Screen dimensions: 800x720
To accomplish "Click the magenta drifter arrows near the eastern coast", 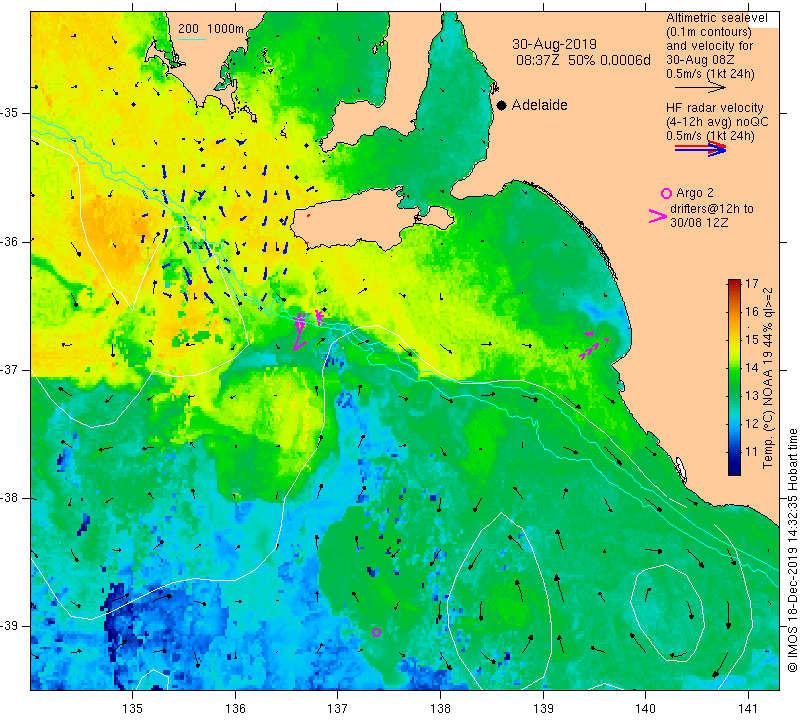I will pos(593,344).
